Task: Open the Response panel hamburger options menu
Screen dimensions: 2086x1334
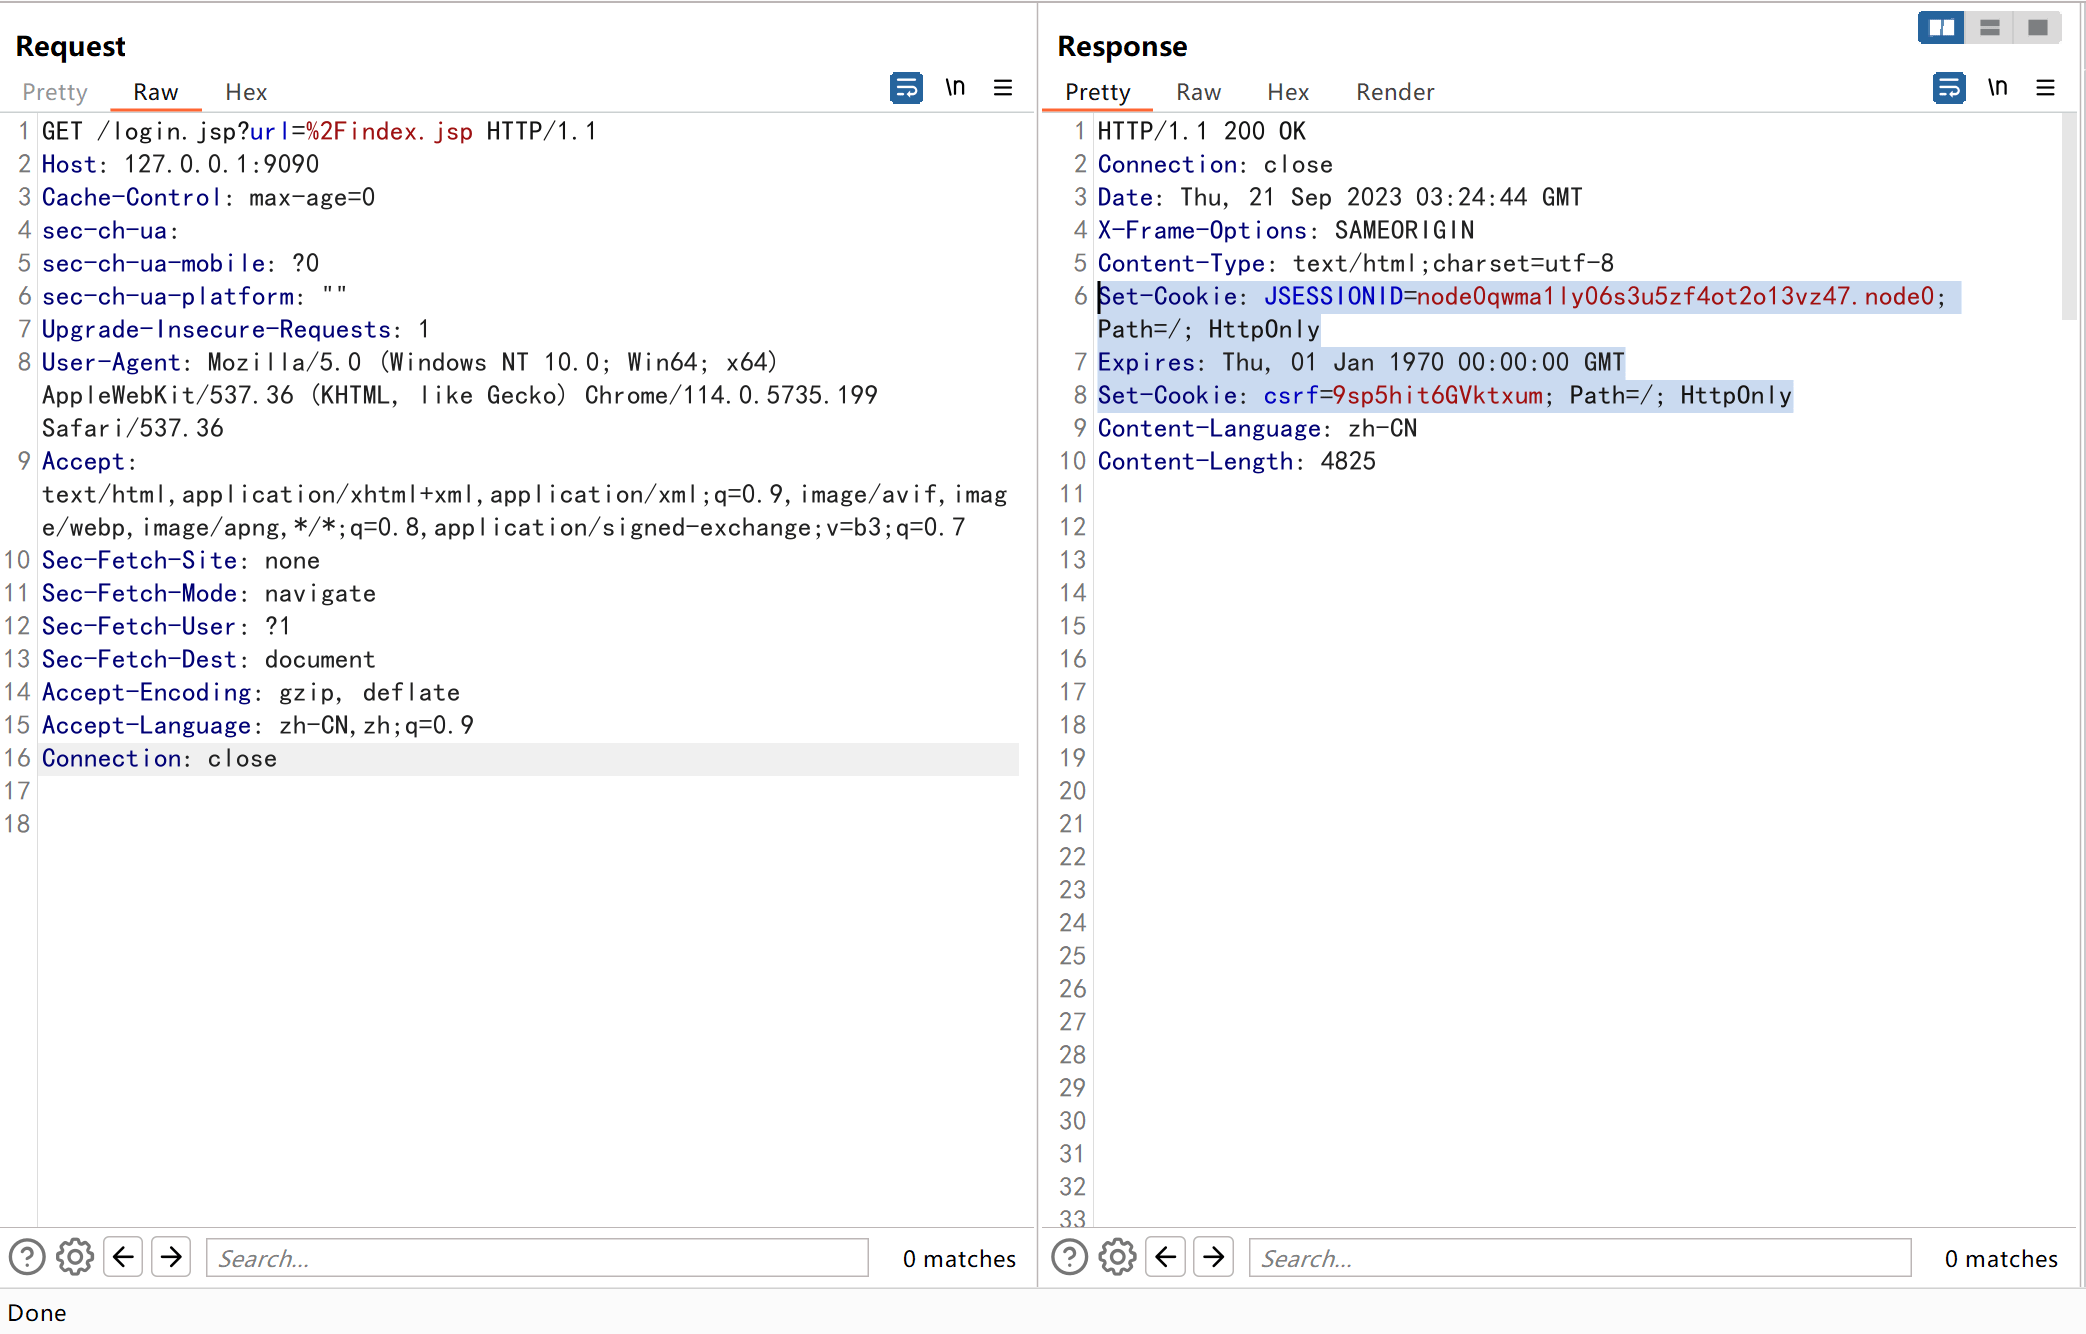Action: pyautogui.click(x=2045, y=88)
